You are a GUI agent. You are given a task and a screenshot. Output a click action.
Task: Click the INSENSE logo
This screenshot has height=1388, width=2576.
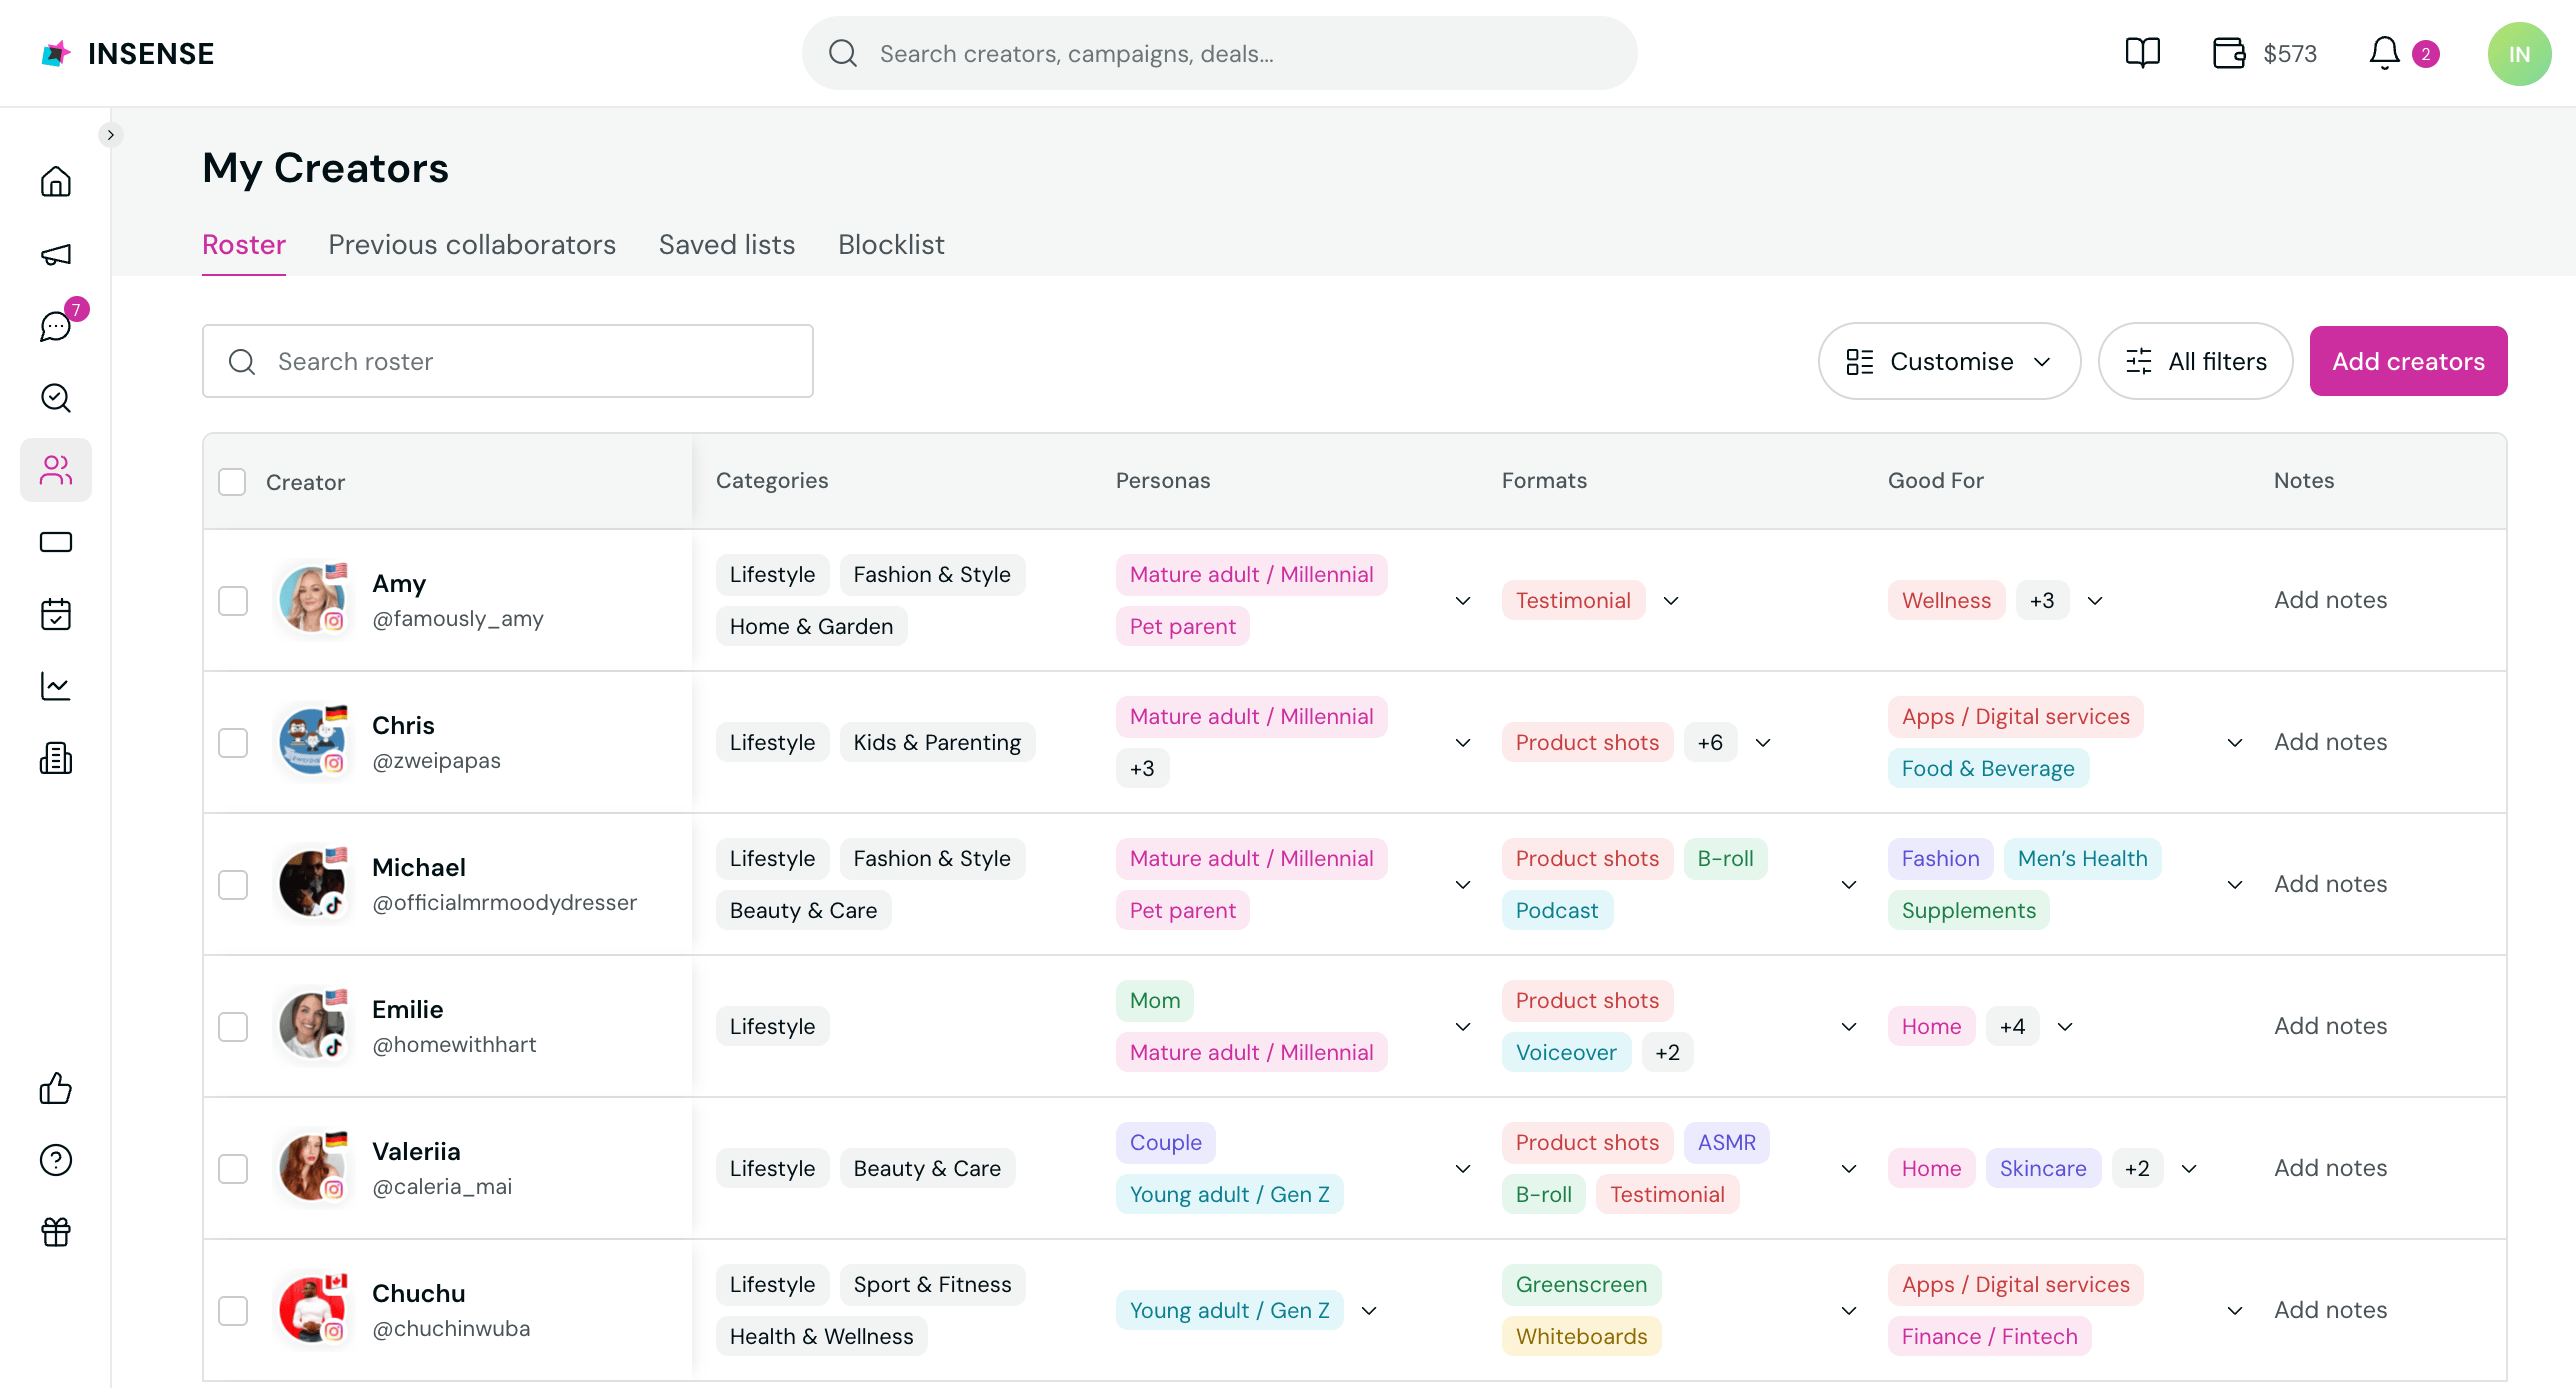point(128,54)
